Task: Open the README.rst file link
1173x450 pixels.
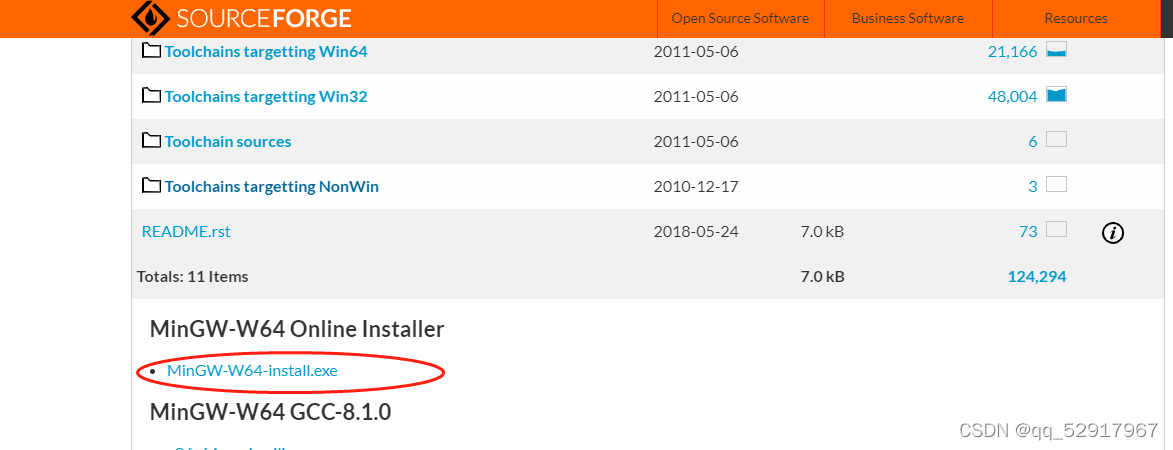Action: (186, 232)
